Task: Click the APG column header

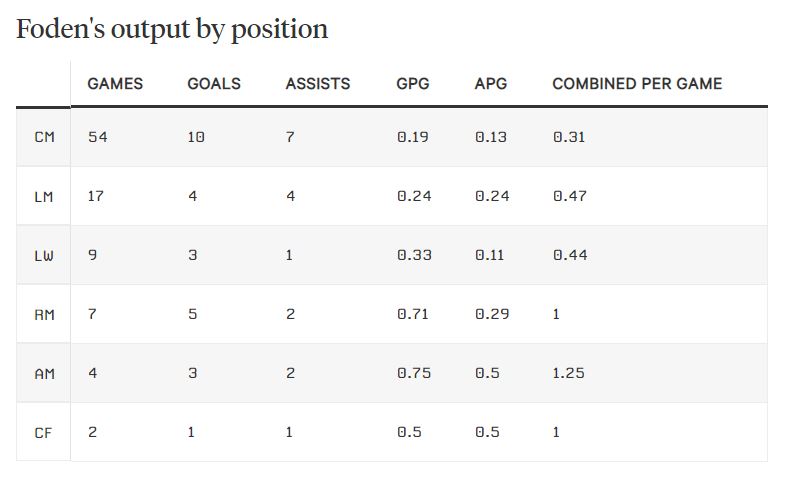Action: coord(491,84)
